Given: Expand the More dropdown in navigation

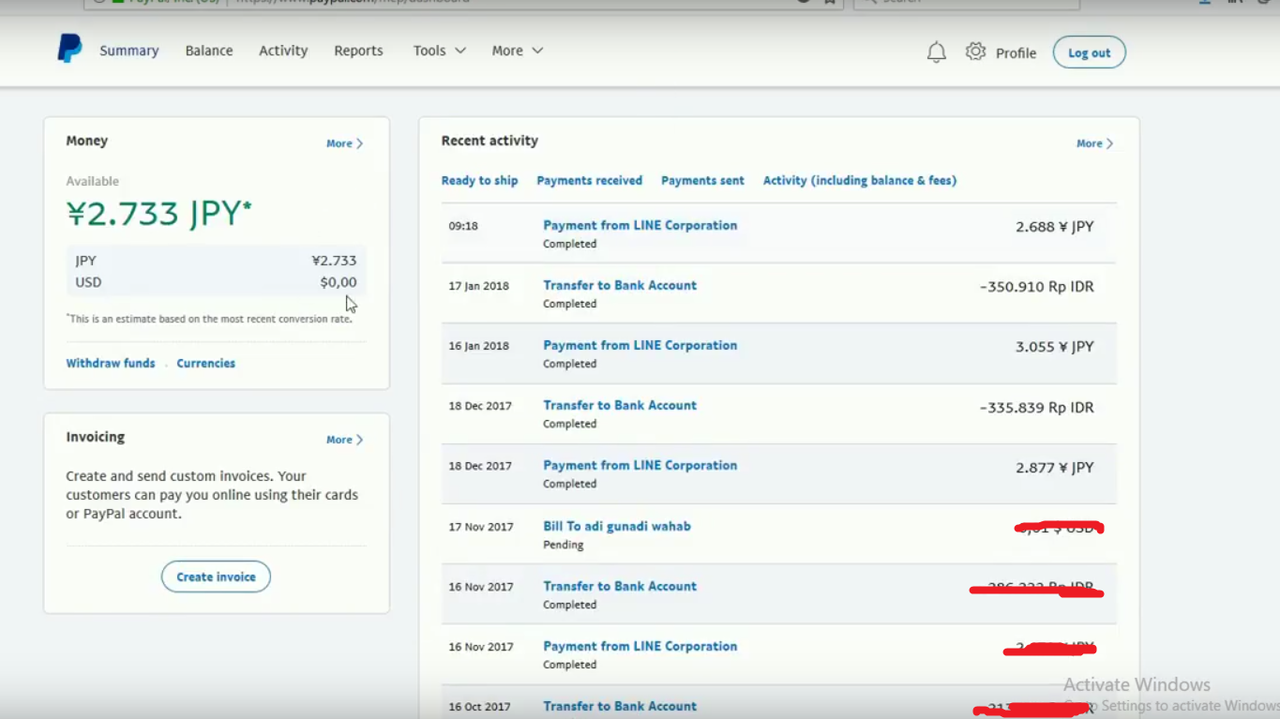Looking at the screenshot, I should [x=517, y=51].
